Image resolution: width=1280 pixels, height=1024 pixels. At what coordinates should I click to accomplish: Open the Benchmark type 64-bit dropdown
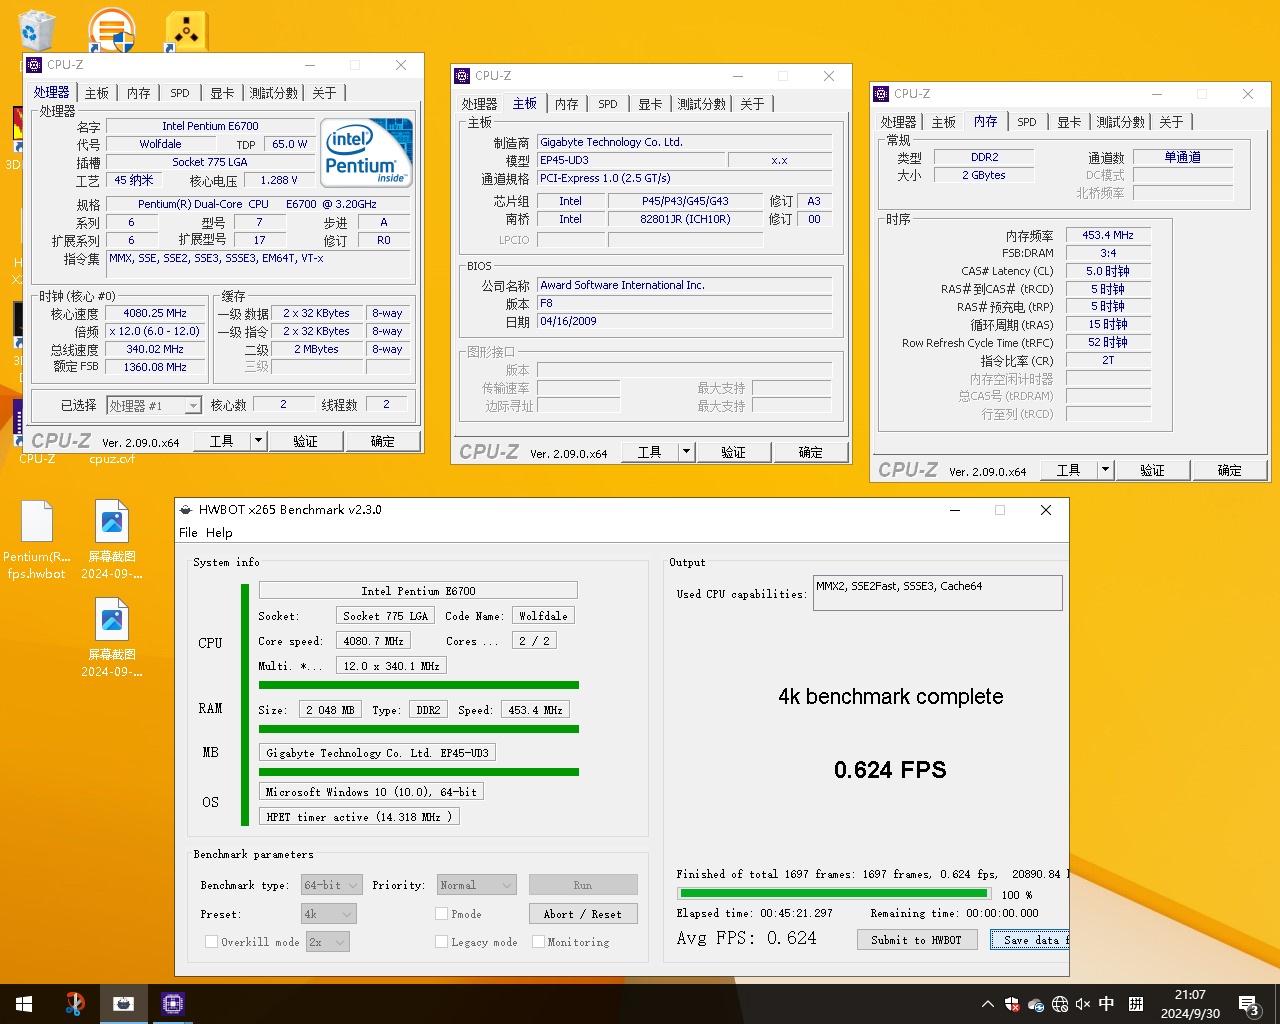click(x=331, y=885)
